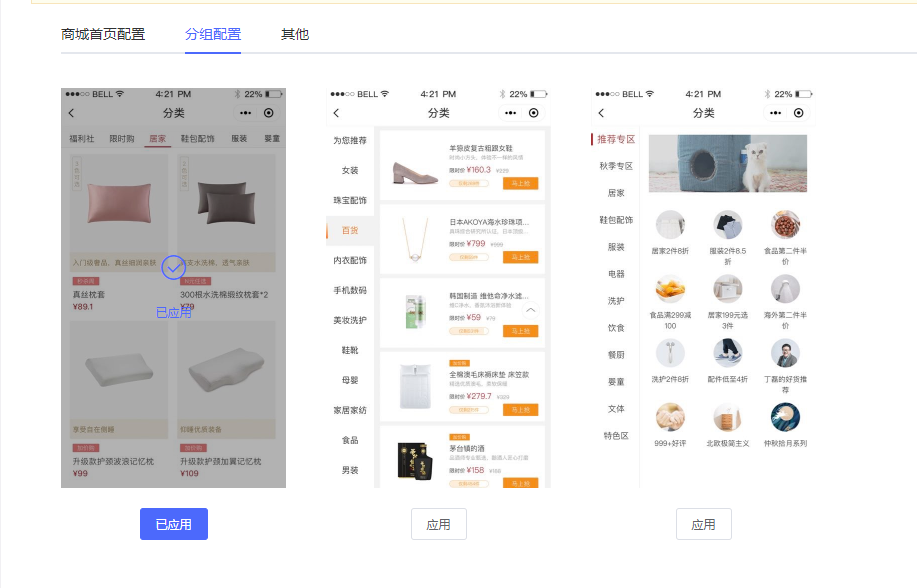The width and height of the screenshot is (917, 588).
Task: Click the 999+好评 round icon
Action: tap(670, 417)
